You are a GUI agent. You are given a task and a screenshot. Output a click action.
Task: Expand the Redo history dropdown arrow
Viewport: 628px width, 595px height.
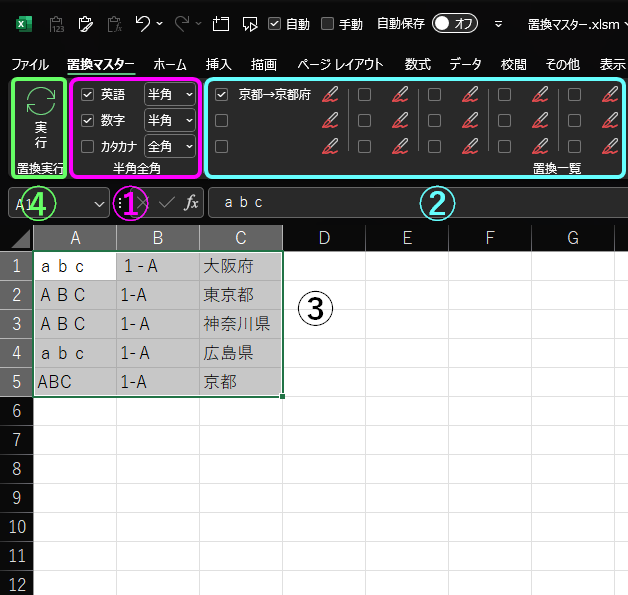(x=198, y=24)
